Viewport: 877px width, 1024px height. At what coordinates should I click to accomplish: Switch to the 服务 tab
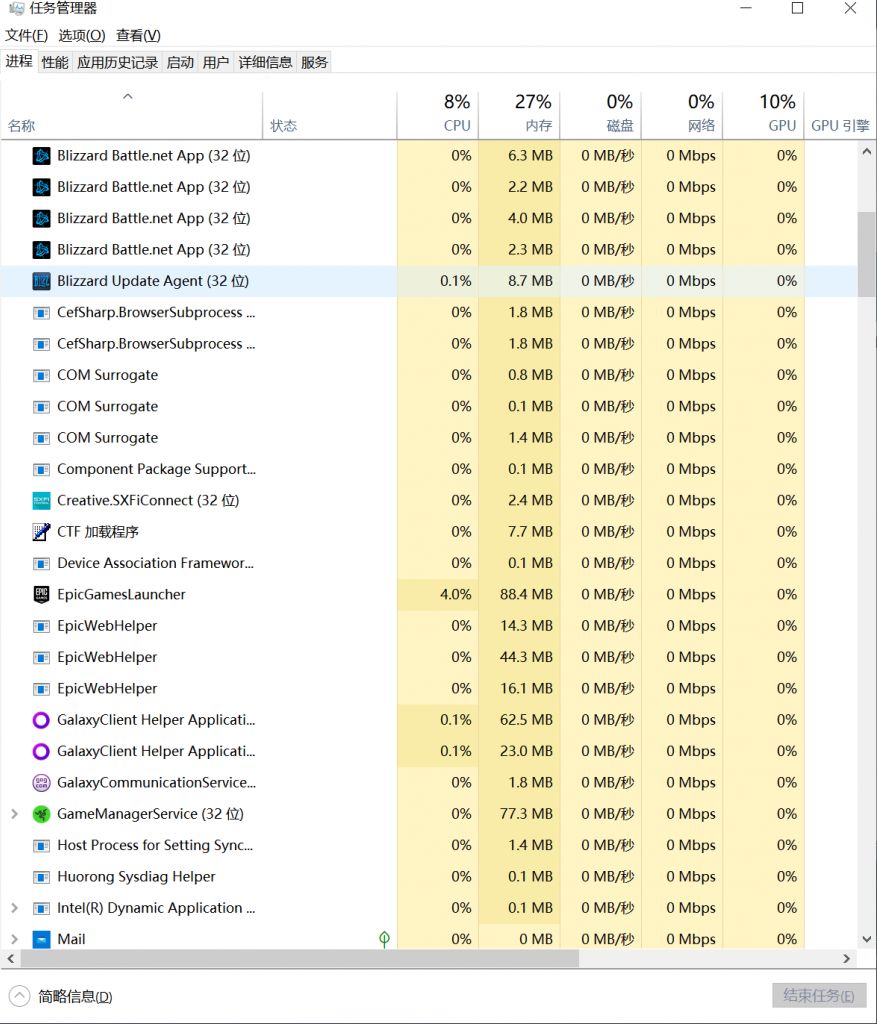(314, 63)
